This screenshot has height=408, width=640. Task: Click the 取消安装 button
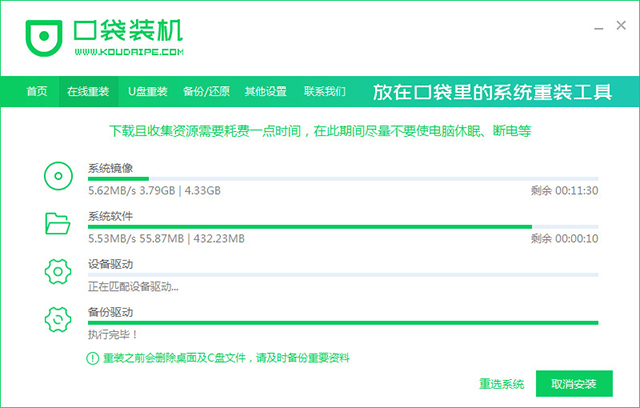click(574, 384)
